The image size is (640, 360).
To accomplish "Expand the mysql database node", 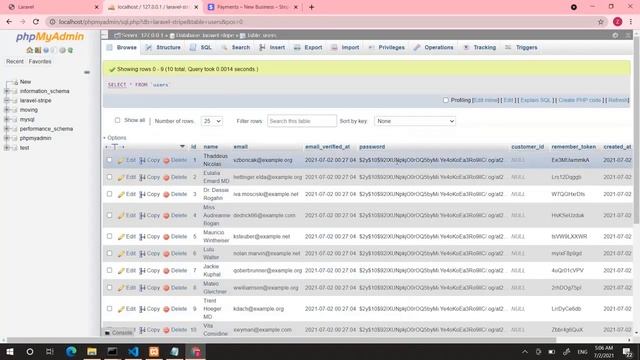I will [7, 119].
